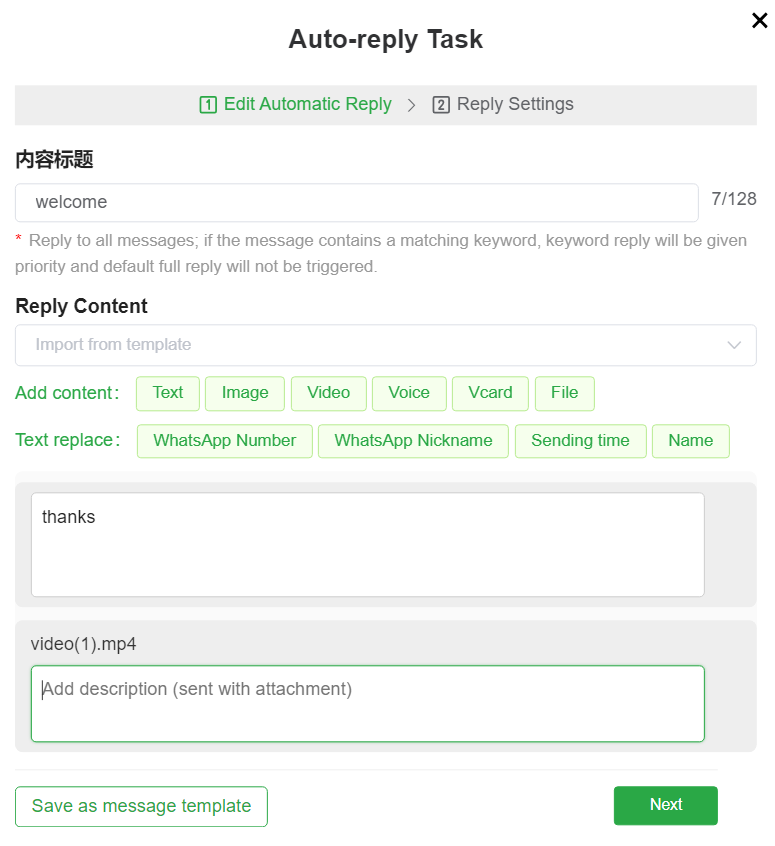Add a Video to the reply content
775x846 pixels.
(328, 393)
